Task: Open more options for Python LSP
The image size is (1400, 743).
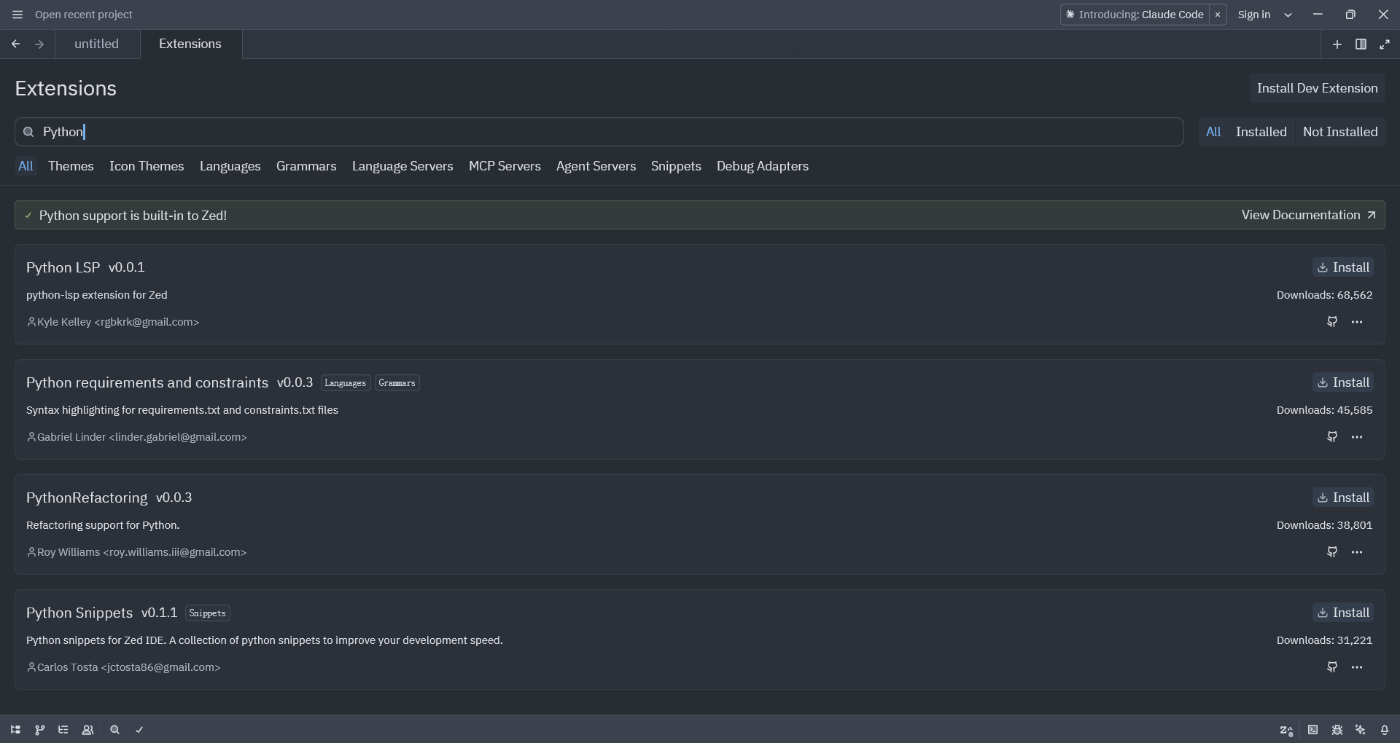Action: [1357, 322]
